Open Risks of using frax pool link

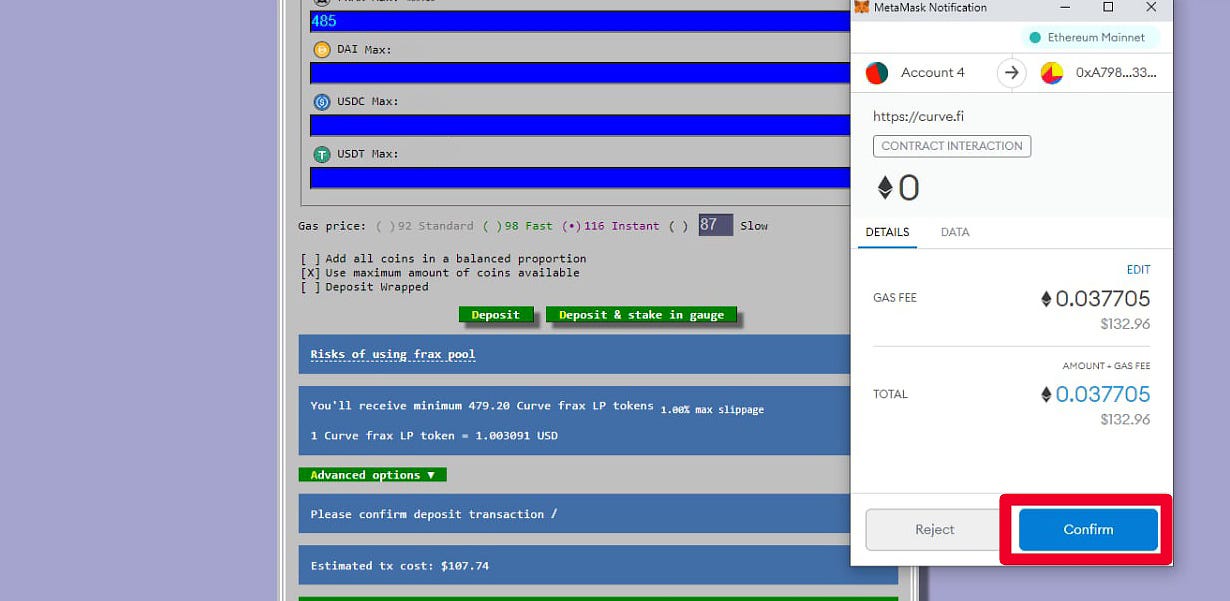(x=393, y=355)
